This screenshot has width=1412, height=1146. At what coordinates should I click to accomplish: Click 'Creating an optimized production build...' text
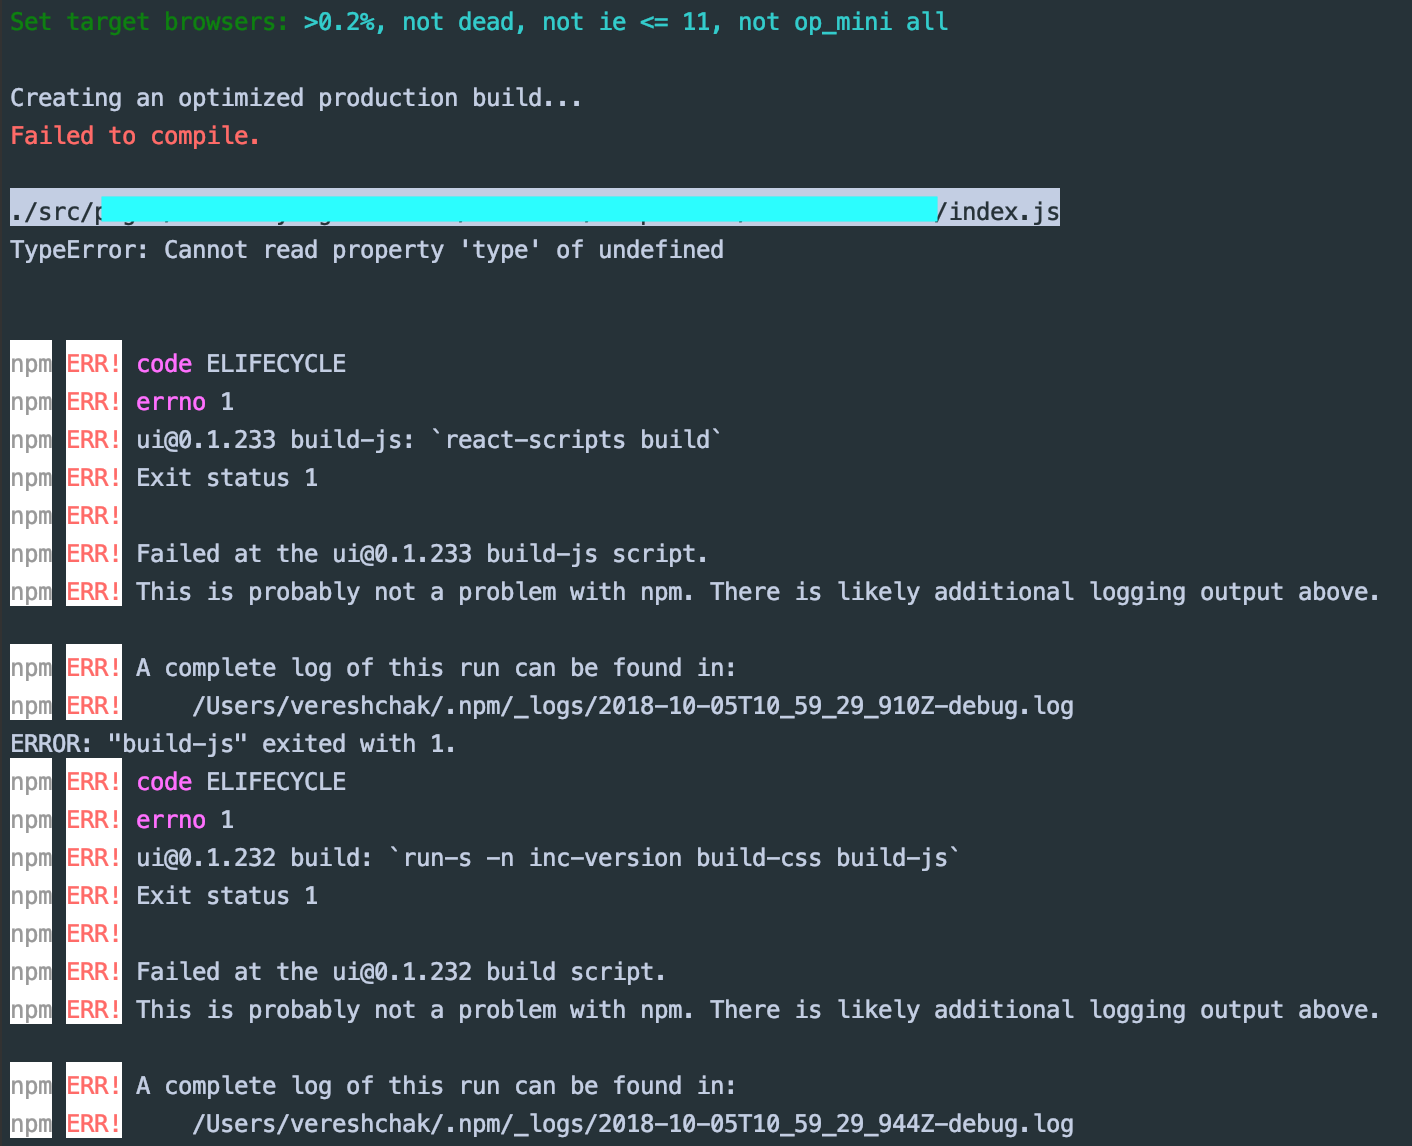click(296, 98)
